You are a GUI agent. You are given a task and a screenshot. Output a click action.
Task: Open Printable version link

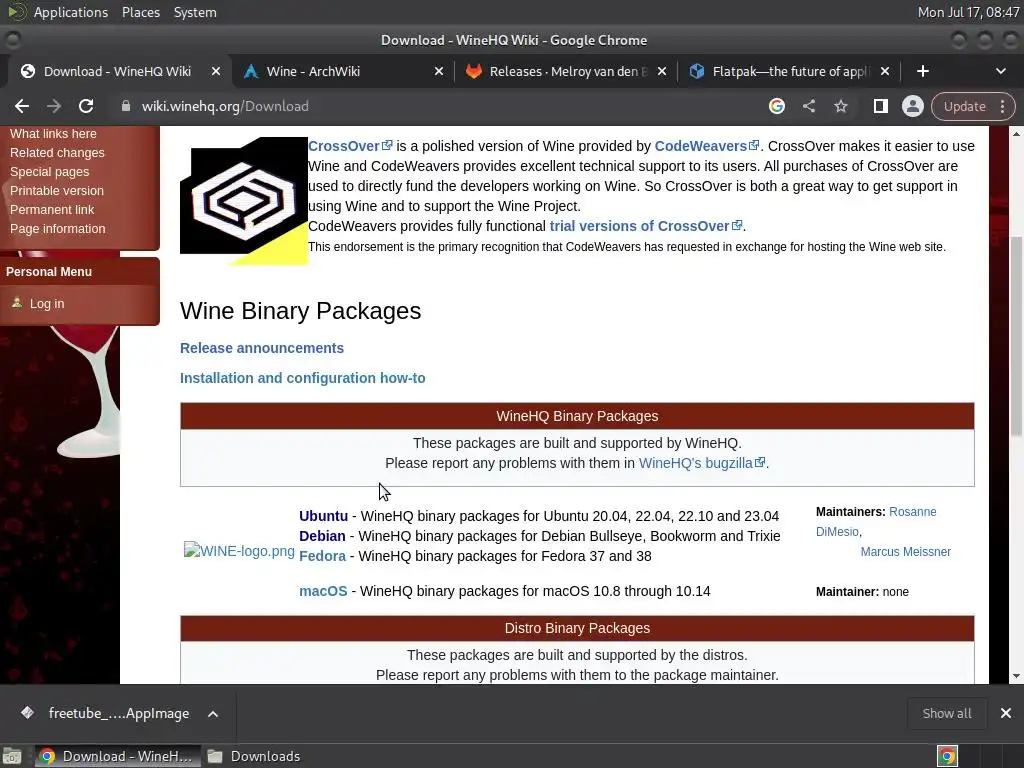56,190
